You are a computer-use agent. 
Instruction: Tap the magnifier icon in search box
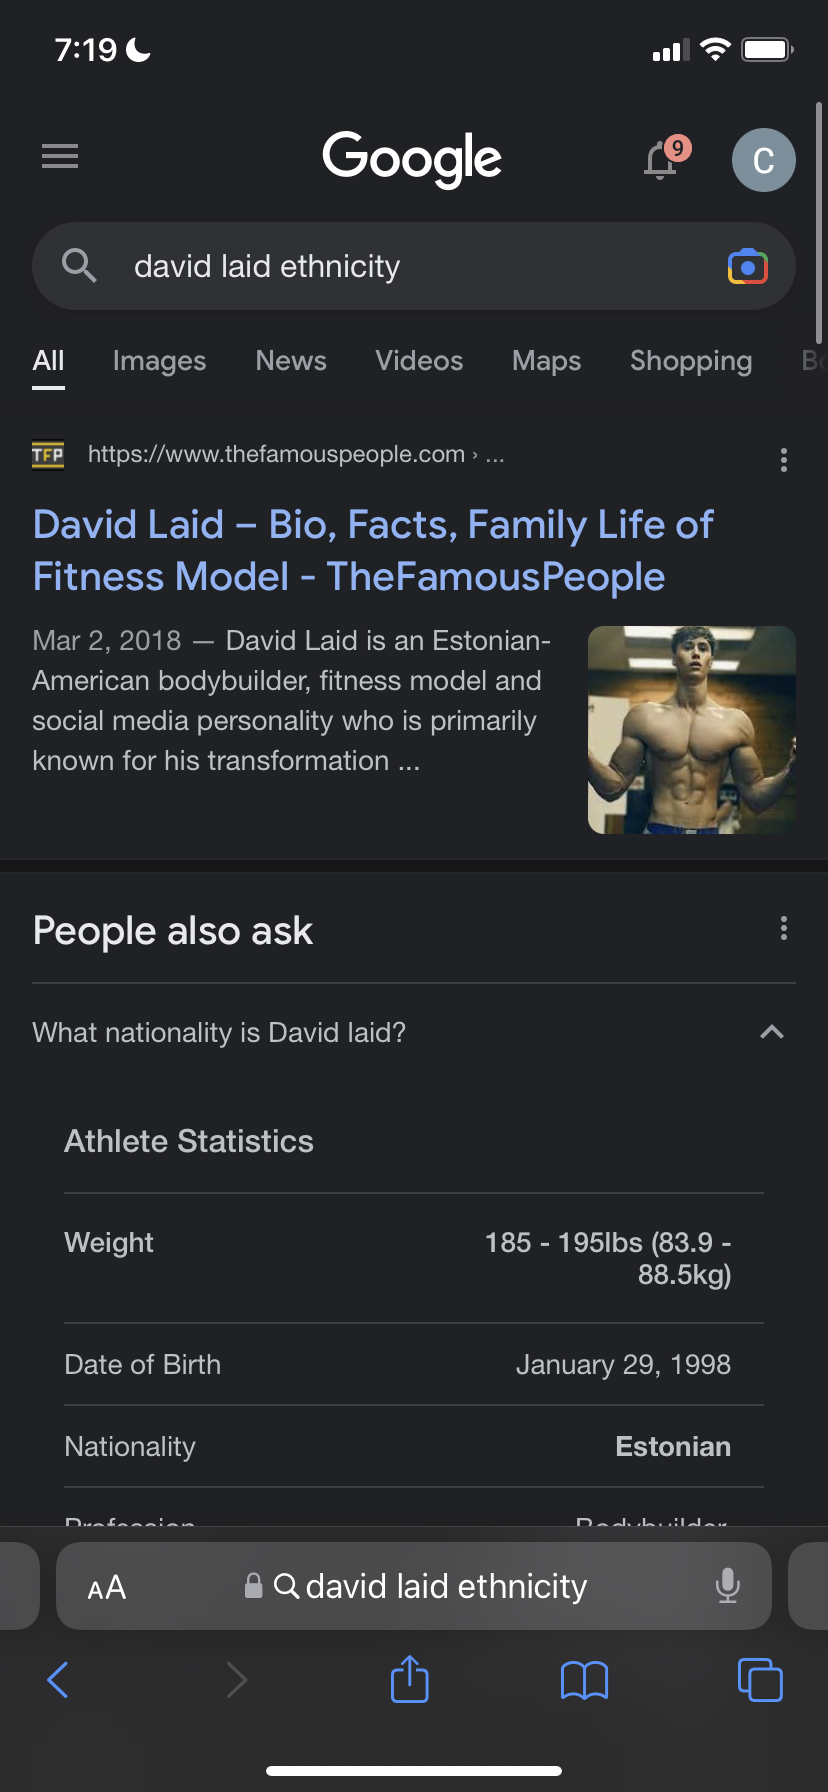[x=79, y=266]
